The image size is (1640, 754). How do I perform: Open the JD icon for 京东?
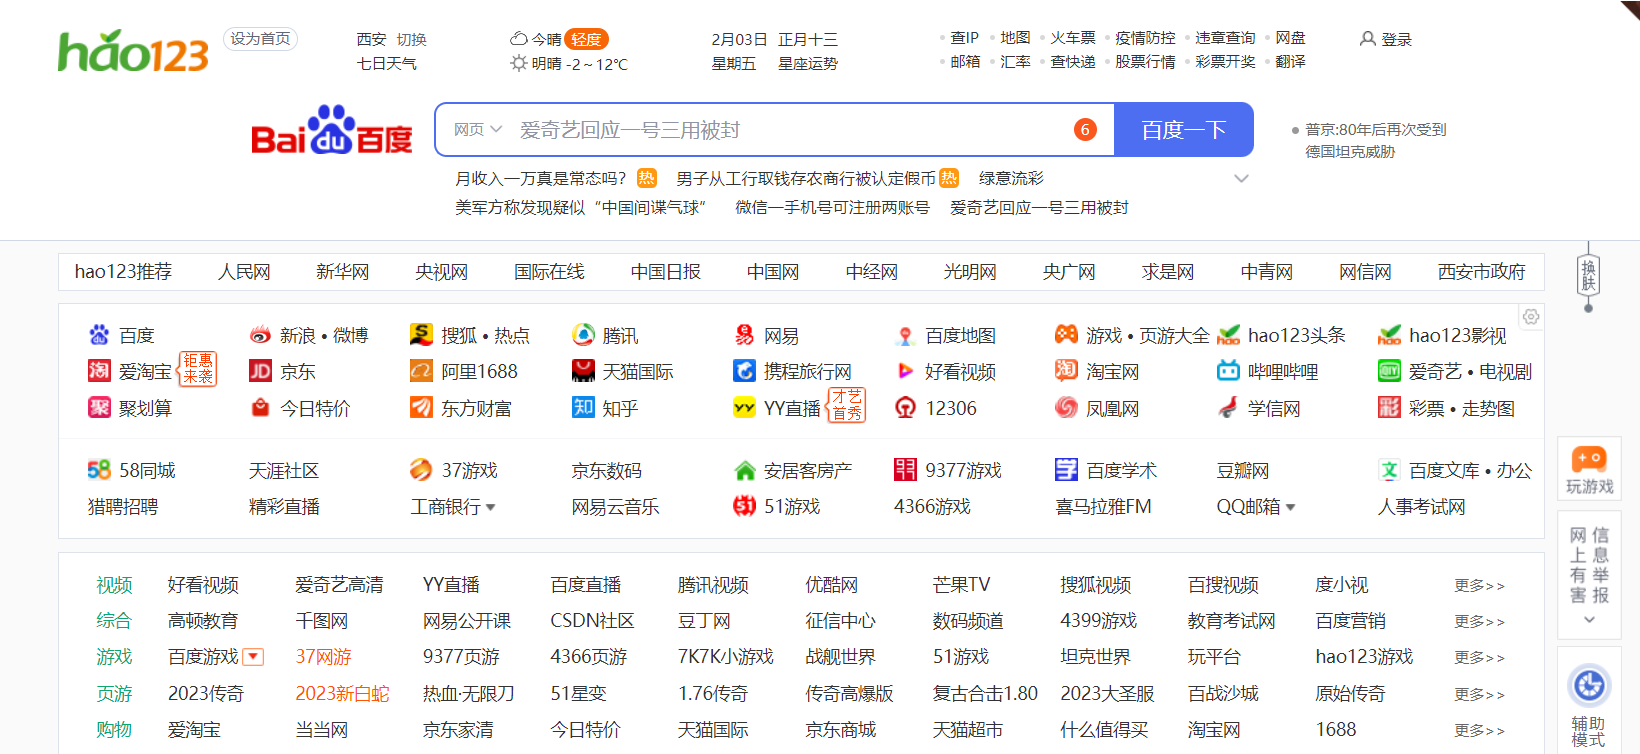point(260,371)
